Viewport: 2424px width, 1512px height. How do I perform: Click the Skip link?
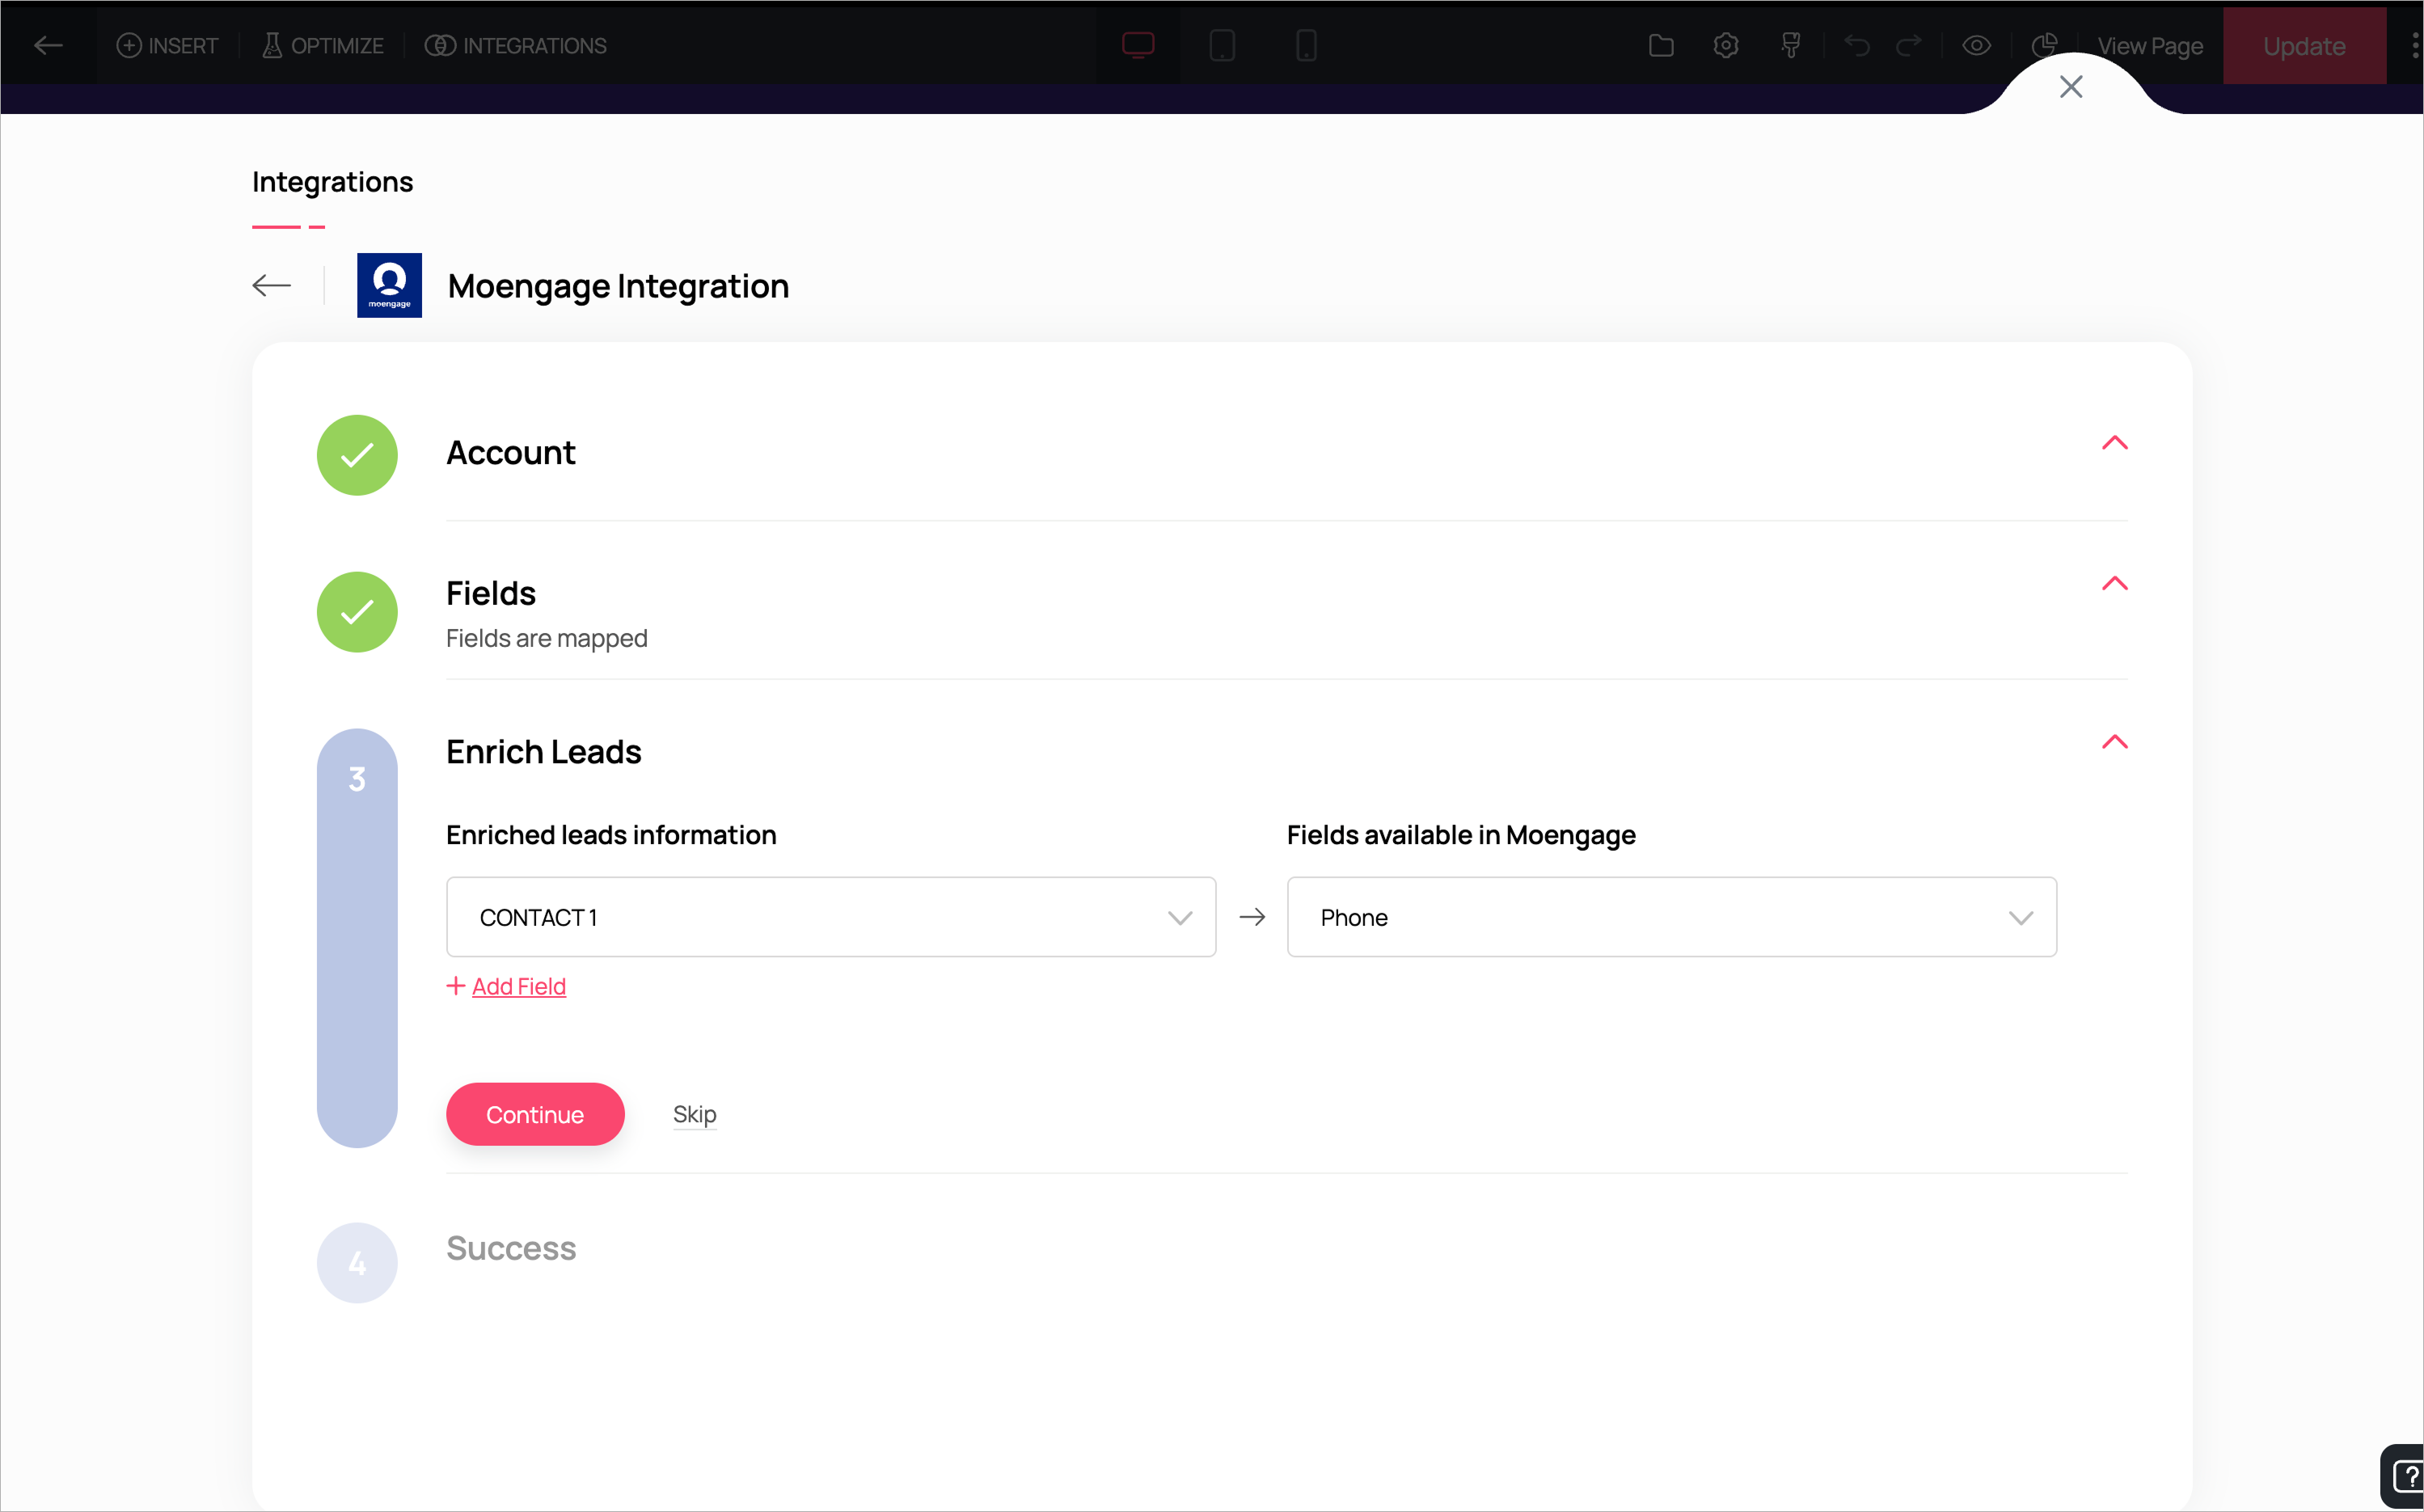(694, 1114)
